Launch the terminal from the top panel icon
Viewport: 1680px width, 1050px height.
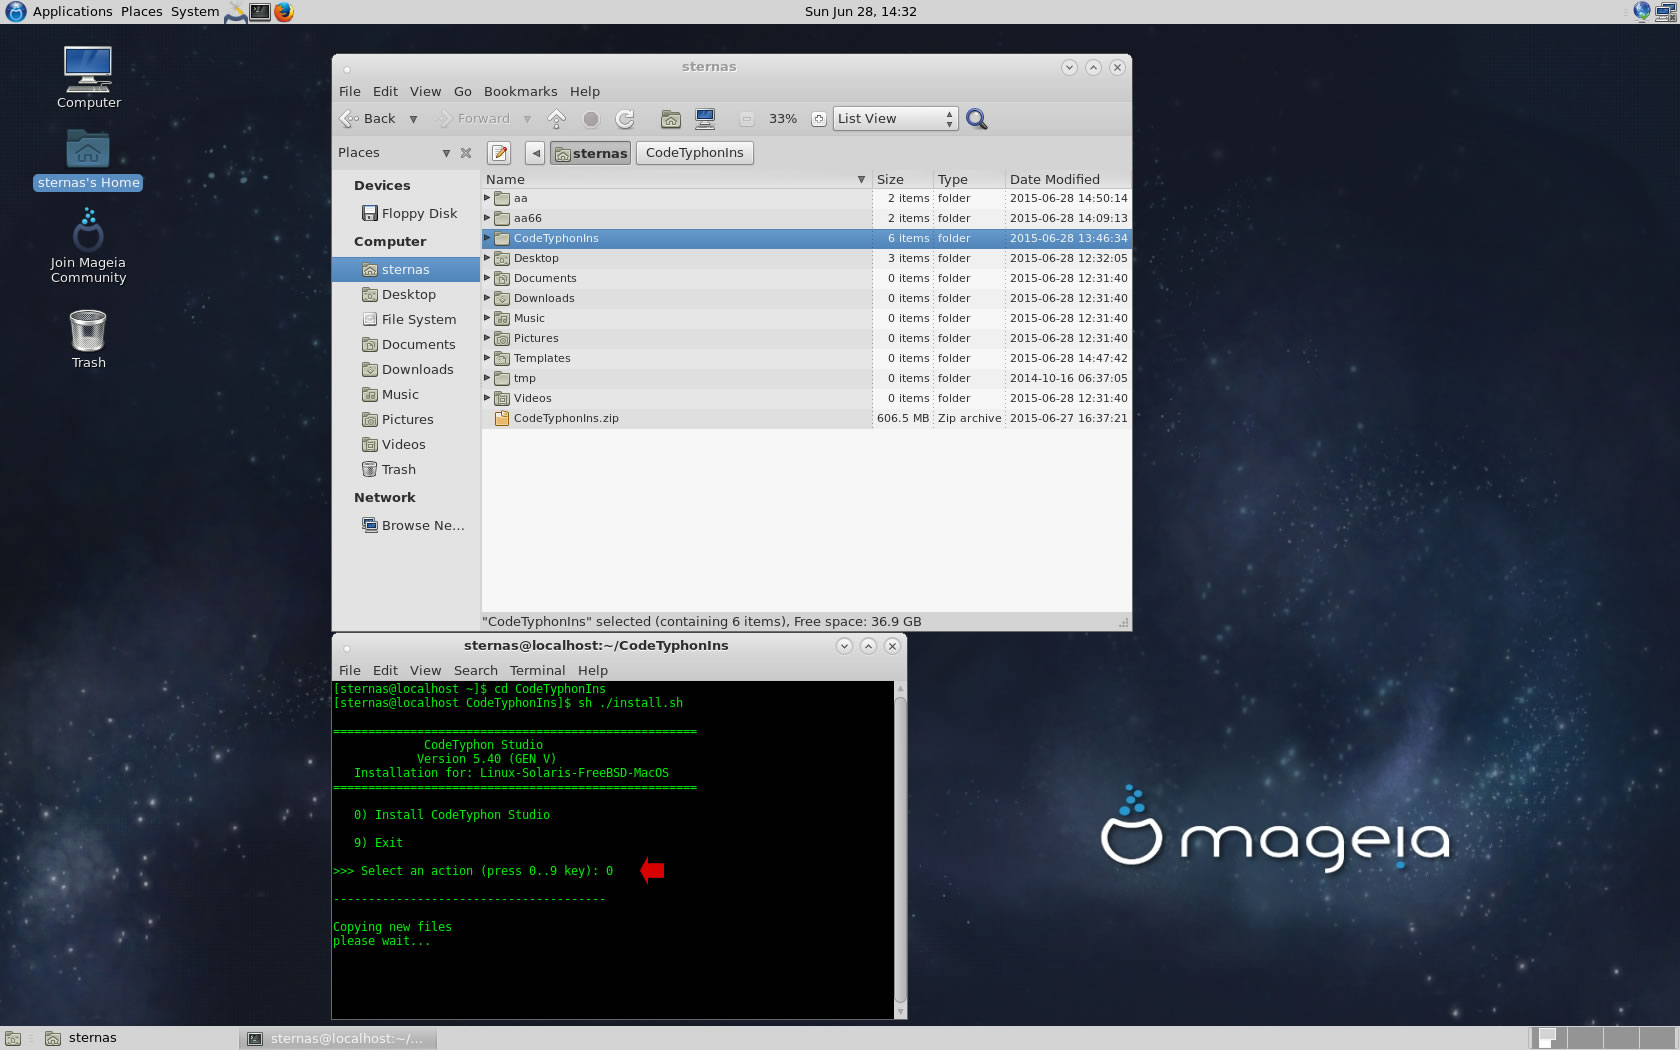point(260,12)
